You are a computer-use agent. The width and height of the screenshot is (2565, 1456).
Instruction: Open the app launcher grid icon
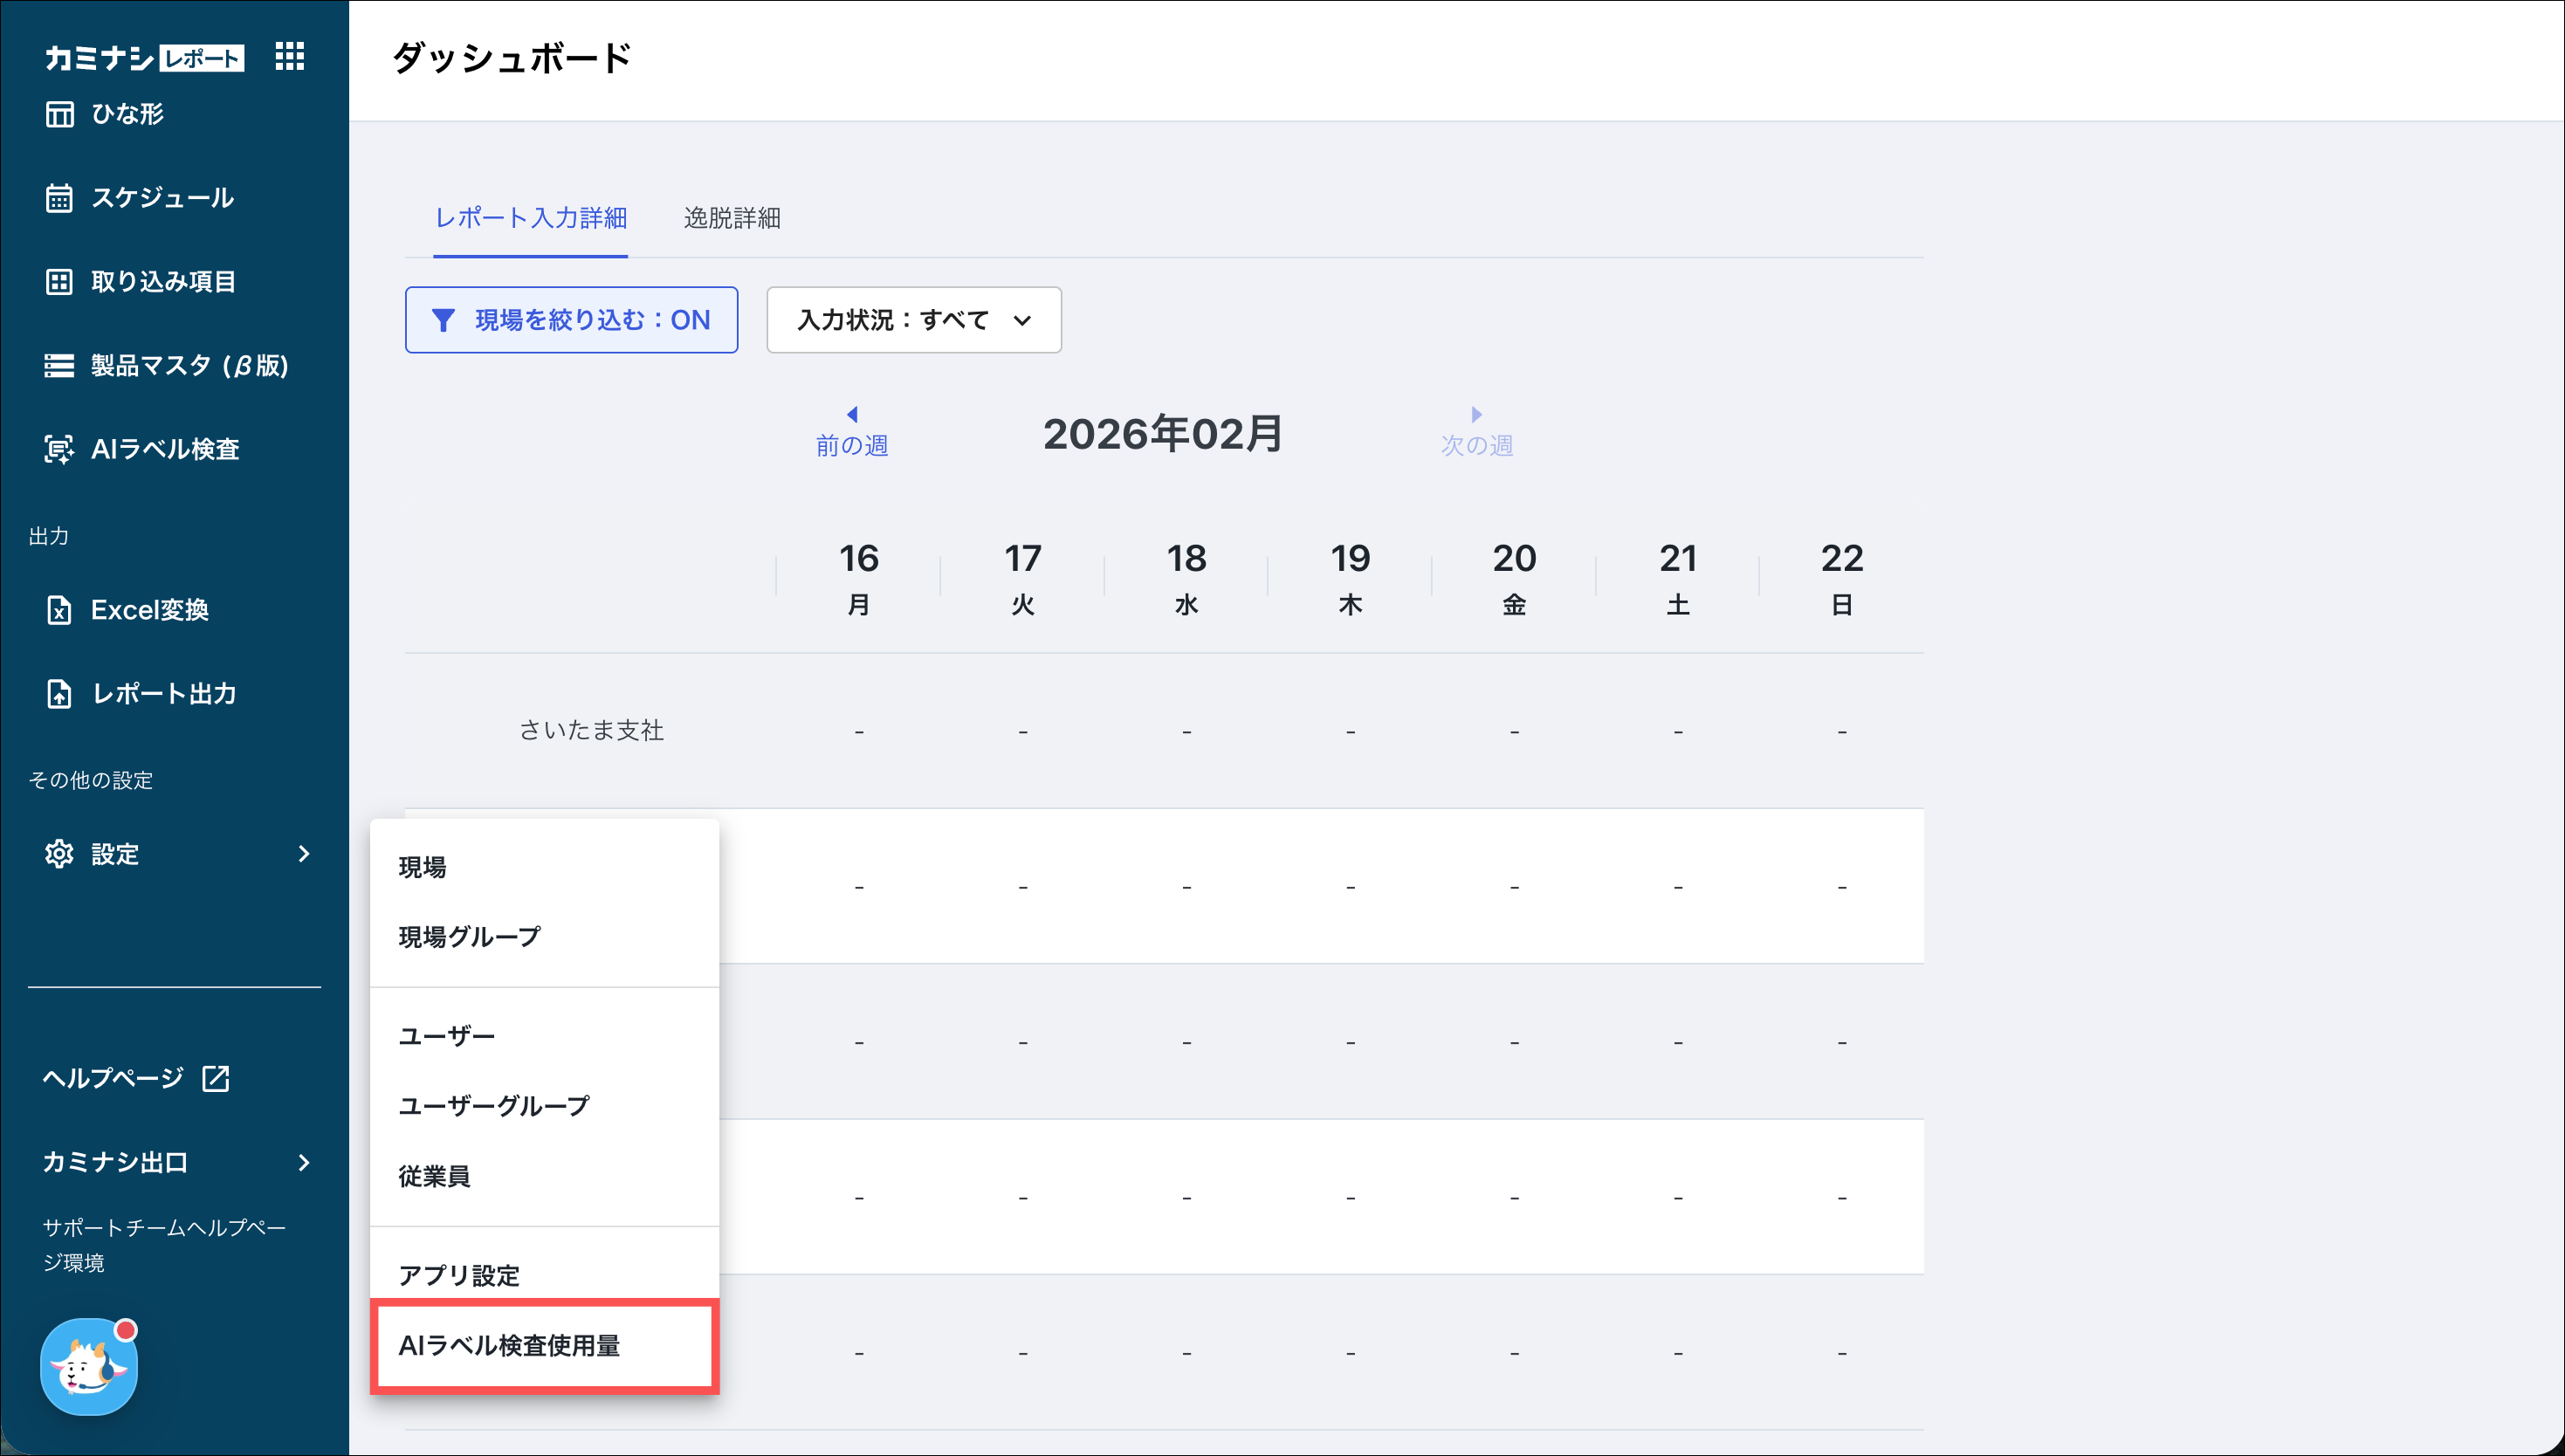[x=289, y=57]
